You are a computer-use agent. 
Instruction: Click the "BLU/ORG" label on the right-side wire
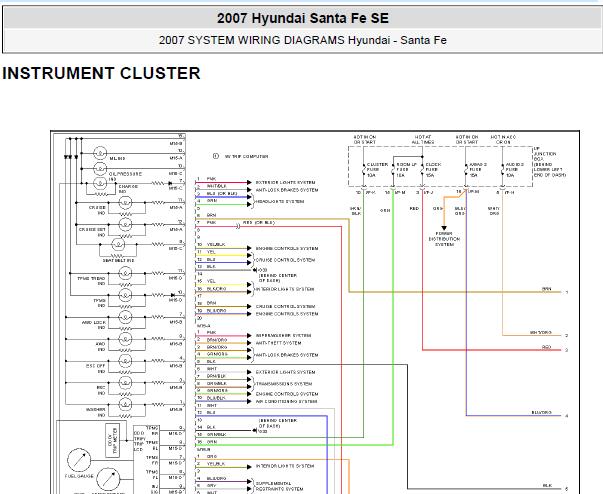tap(541, 412)
